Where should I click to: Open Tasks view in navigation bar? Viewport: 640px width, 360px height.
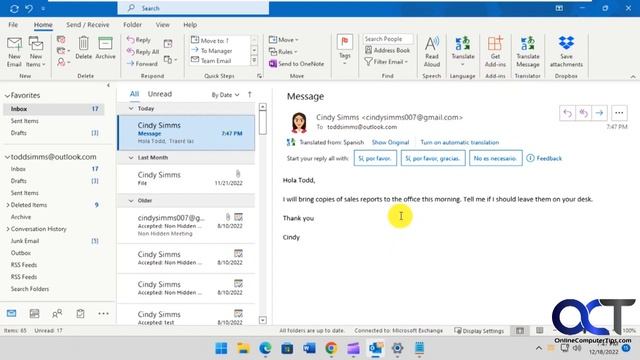[80, 313]
